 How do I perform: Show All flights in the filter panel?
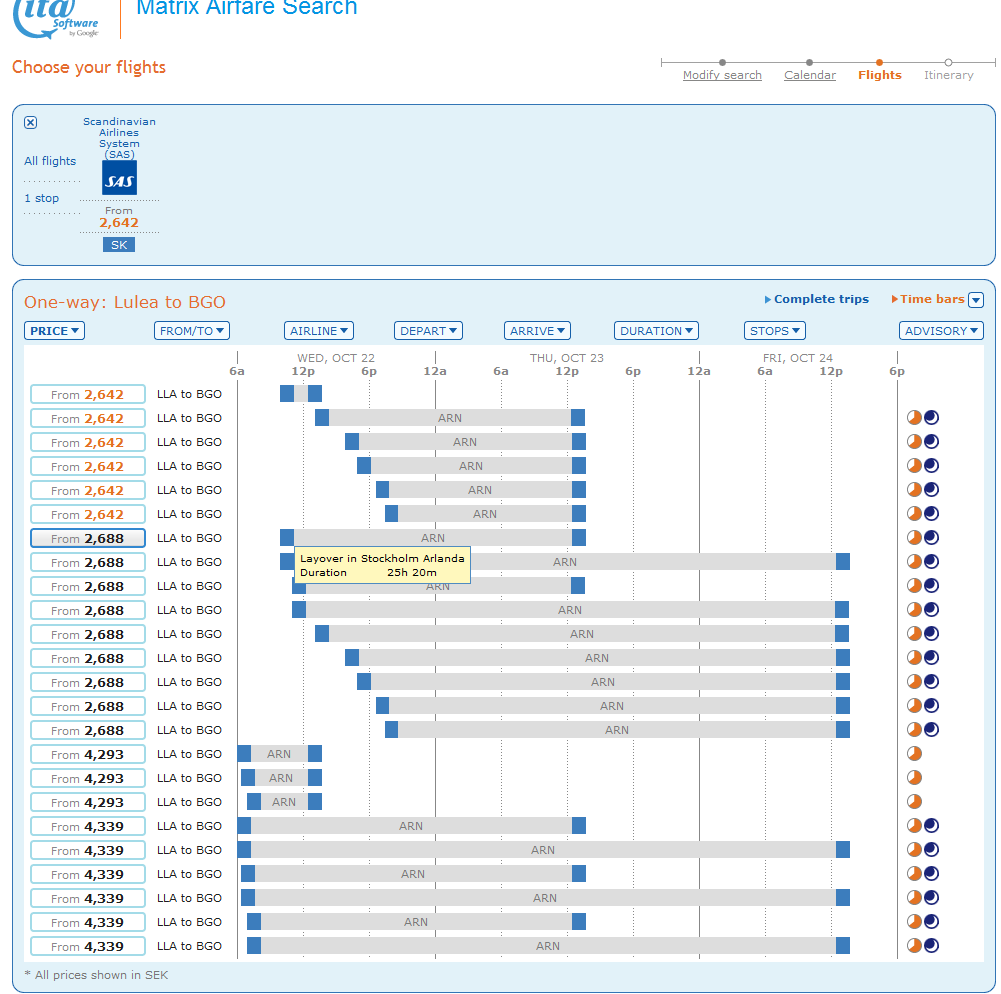(x=50, y=161)
